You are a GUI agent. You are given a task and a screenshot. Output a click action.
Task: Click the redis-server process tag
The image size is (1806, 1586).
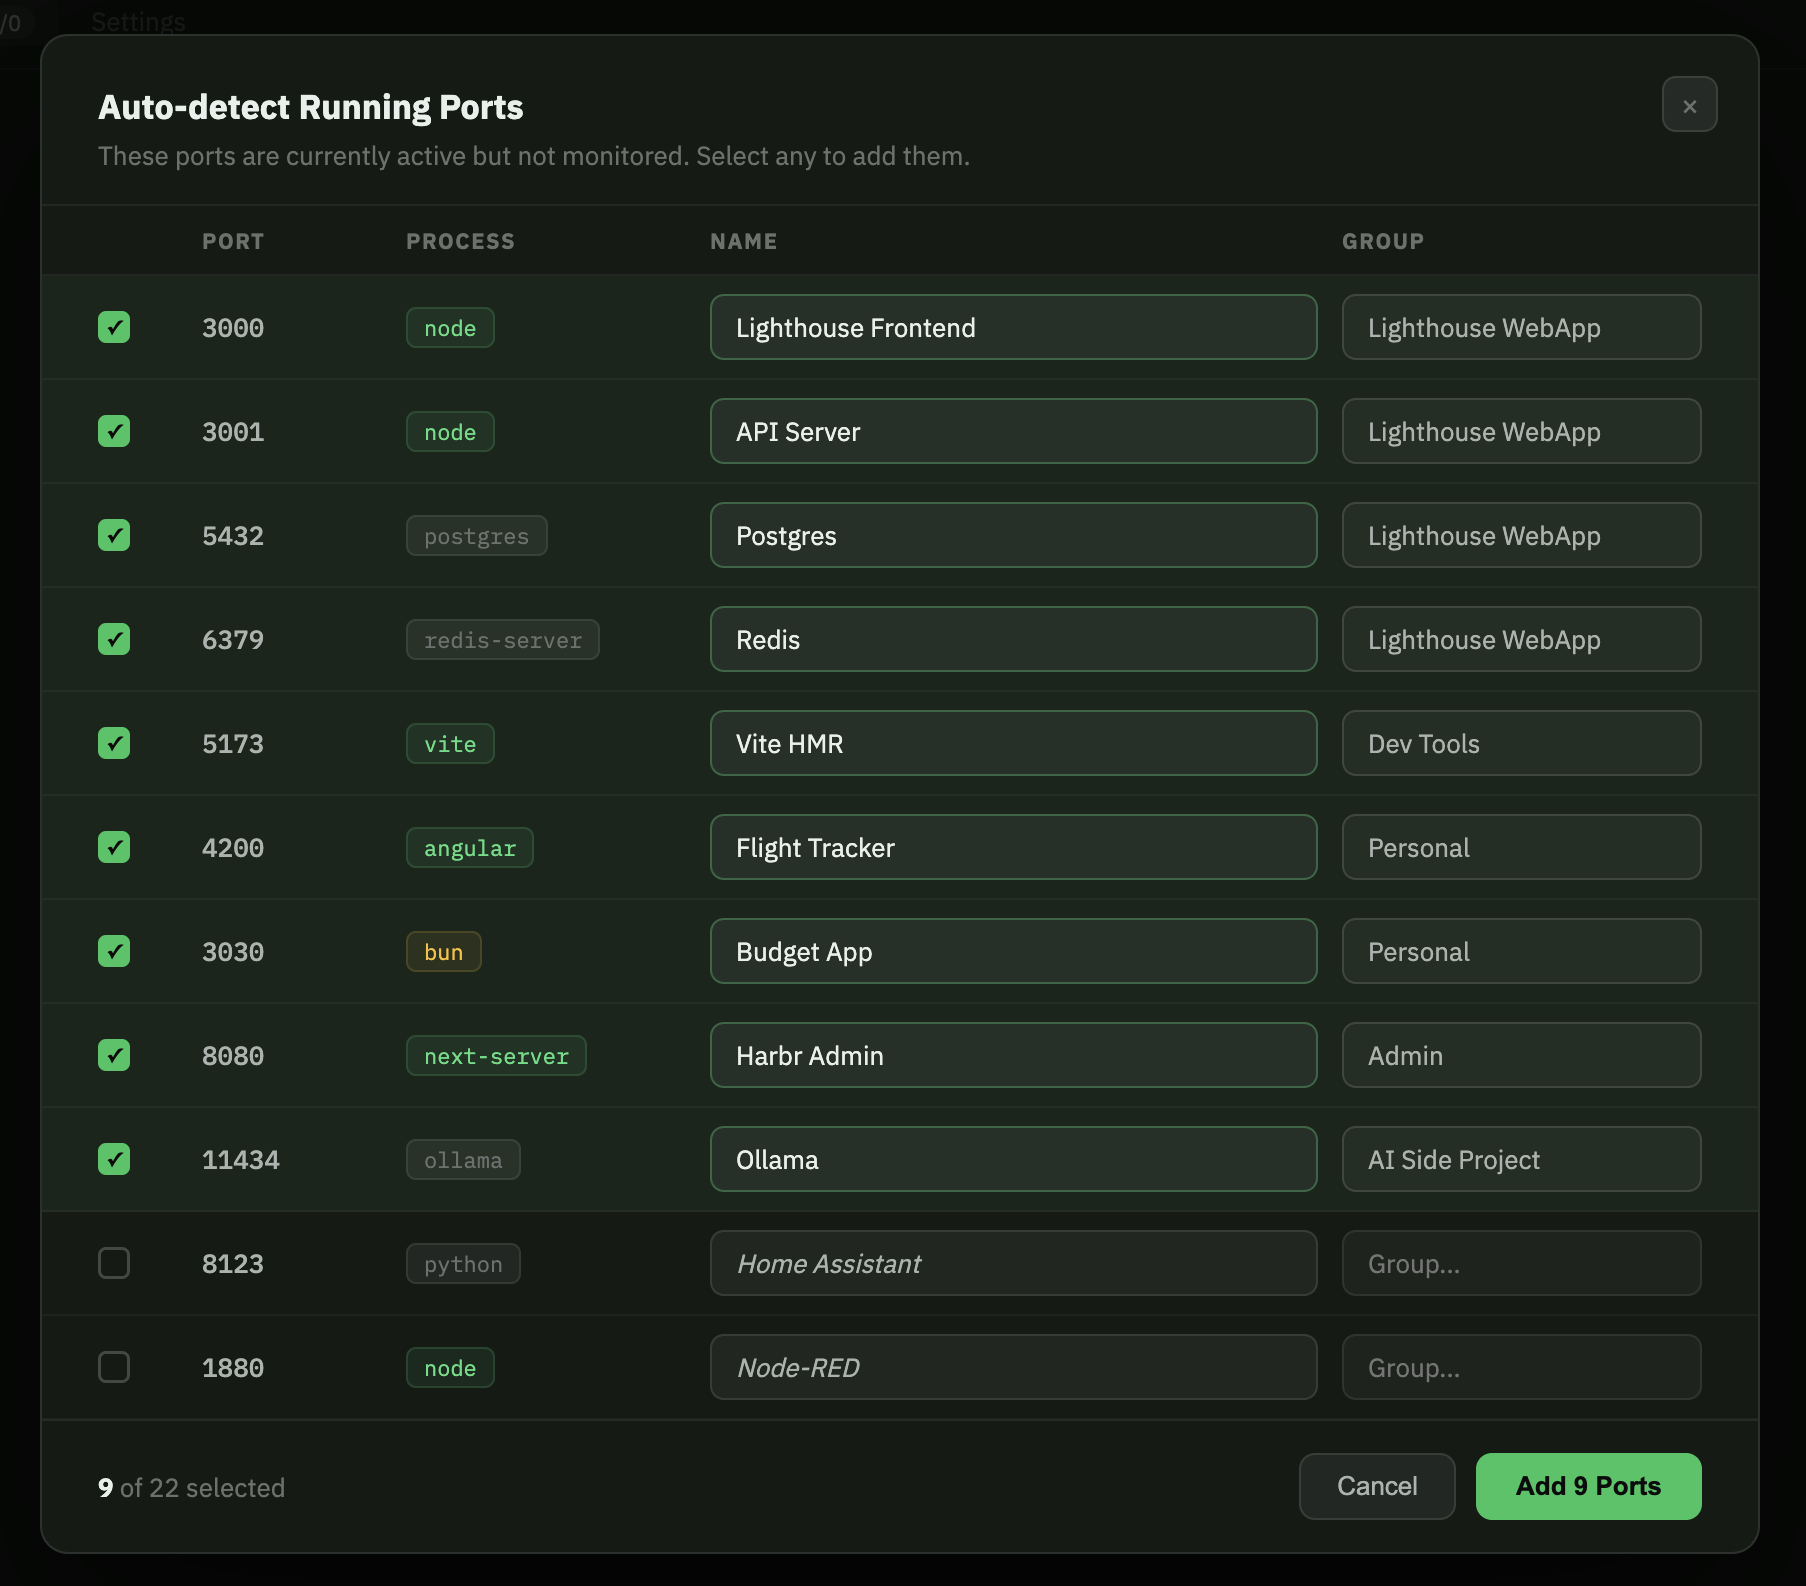[502, 639]
